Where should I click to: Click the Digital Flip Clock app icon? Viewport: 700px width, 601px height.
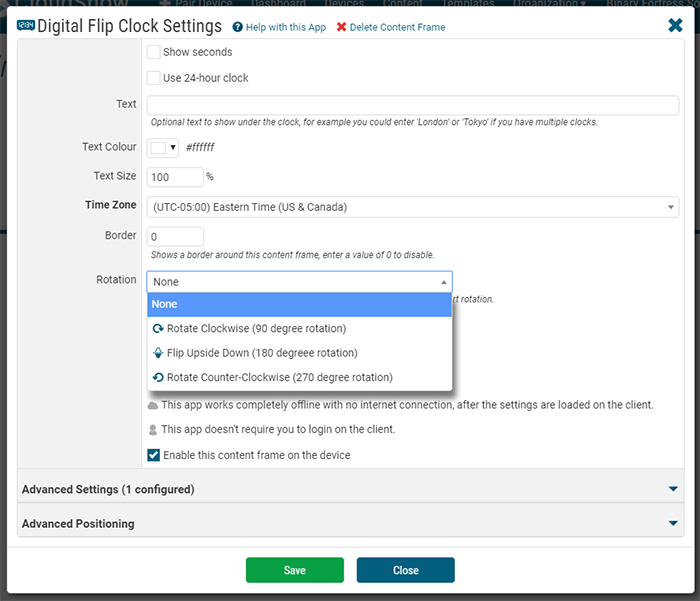click(x=27, y=26)
